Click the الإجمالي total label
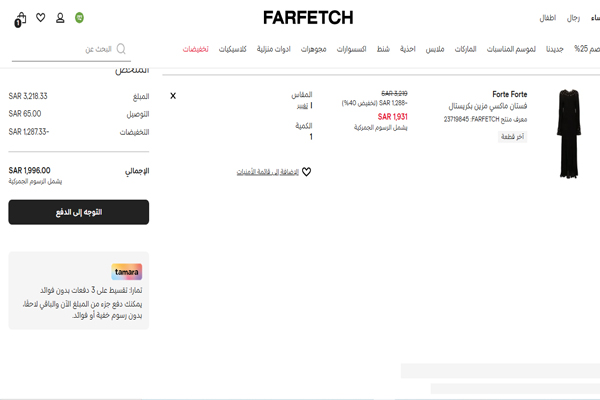The image size is (600, 400). [x=137, y=171]
